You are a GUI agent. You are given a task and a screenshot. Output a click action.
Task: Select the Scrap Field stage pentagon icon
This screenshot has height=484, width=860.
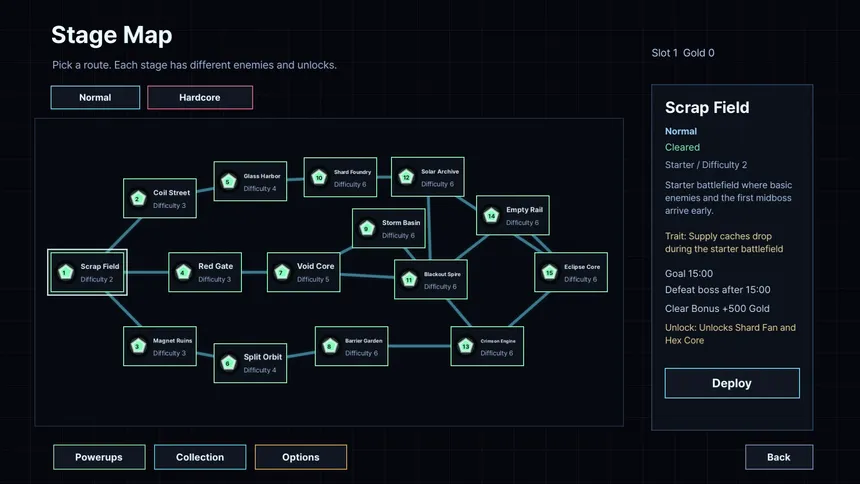(x=66, y=272)
